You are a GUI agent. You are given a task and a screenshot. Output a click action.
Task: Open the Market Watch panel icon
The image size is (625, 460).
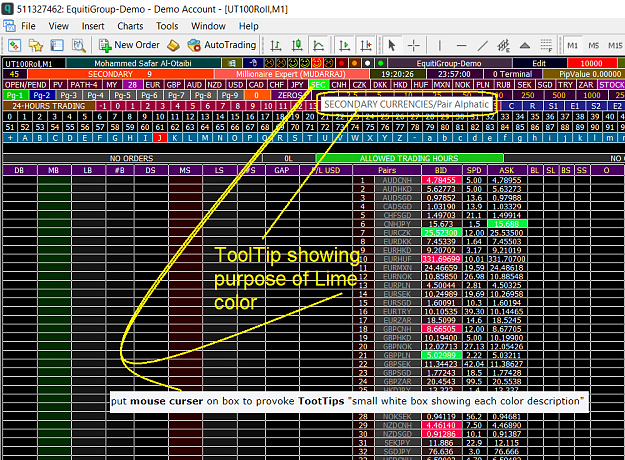57,45
